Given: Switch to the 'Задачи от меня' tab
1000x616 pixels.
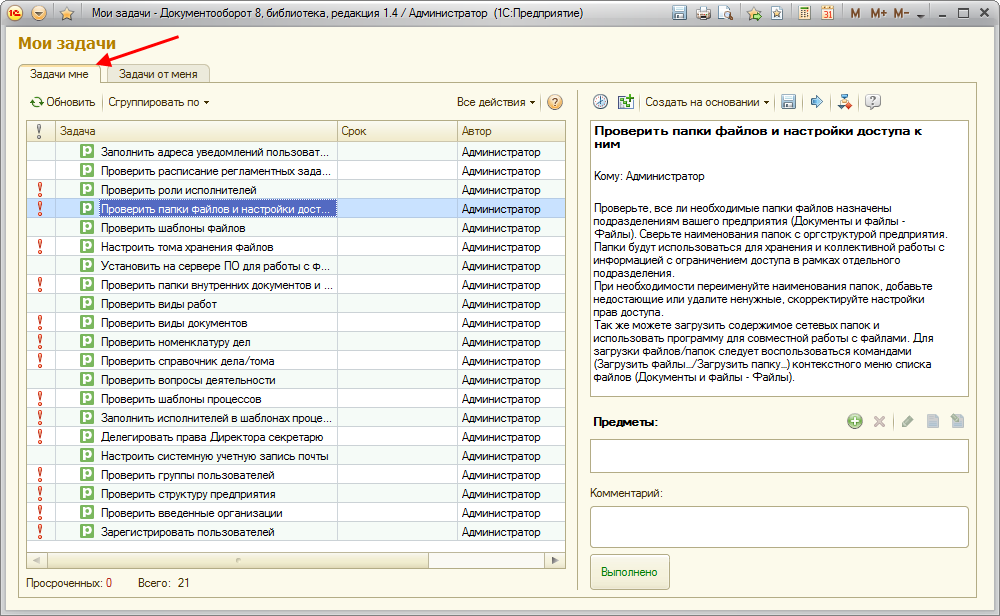Looking at the screenshot, I should tap(158, 74).
